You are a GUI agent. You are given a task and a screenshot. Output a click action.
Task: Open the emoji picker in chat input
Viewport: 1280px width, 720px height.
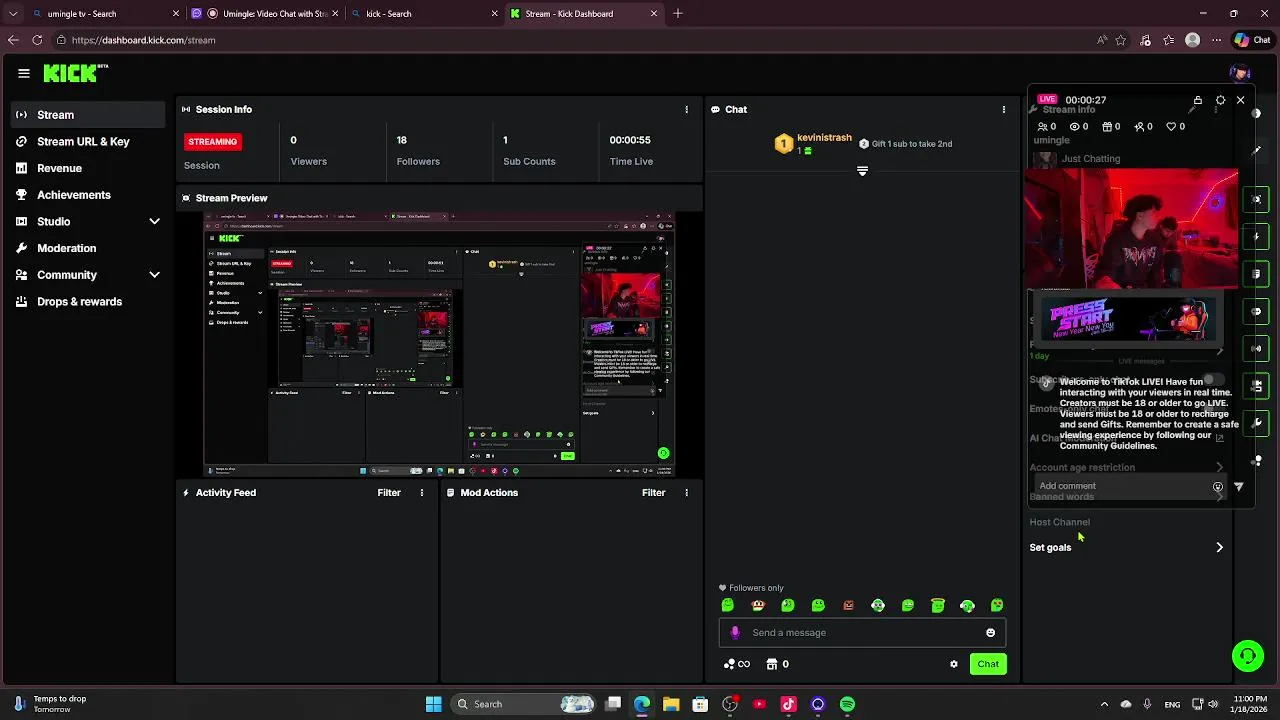(991, 632)
